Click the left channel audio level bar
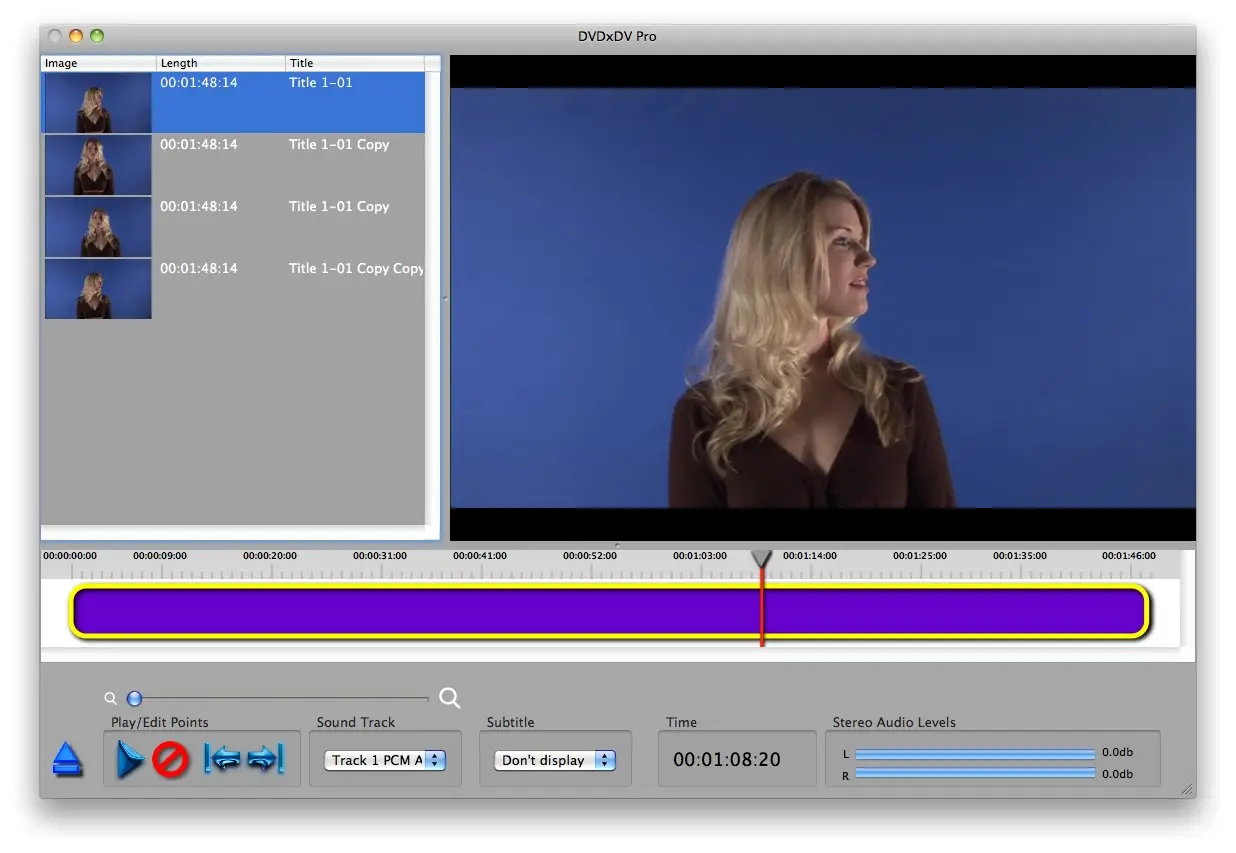The height and width of the screenshot is (853, 1236). point(975,753)
